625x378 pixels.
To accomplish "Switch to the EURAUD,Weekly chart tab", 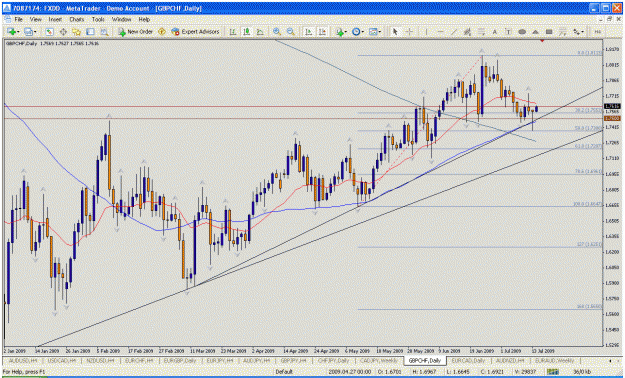I will [554, 361].
